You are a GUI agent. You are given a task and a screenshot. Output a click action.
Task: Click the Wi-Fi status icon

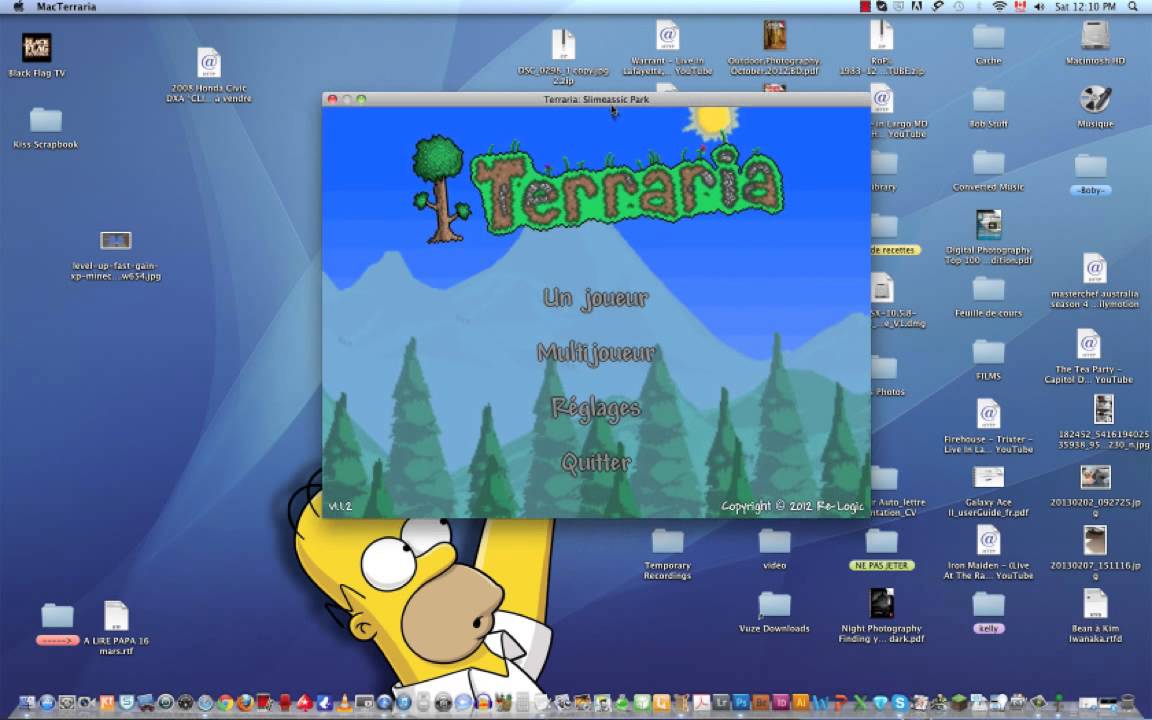[999, 7]
